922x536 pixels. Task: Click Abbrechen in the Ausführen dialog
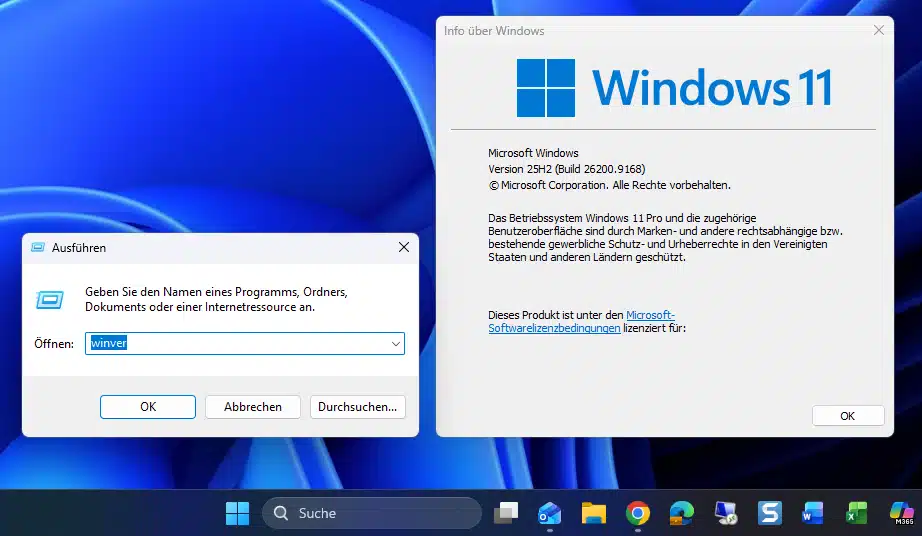pos(253,407)
